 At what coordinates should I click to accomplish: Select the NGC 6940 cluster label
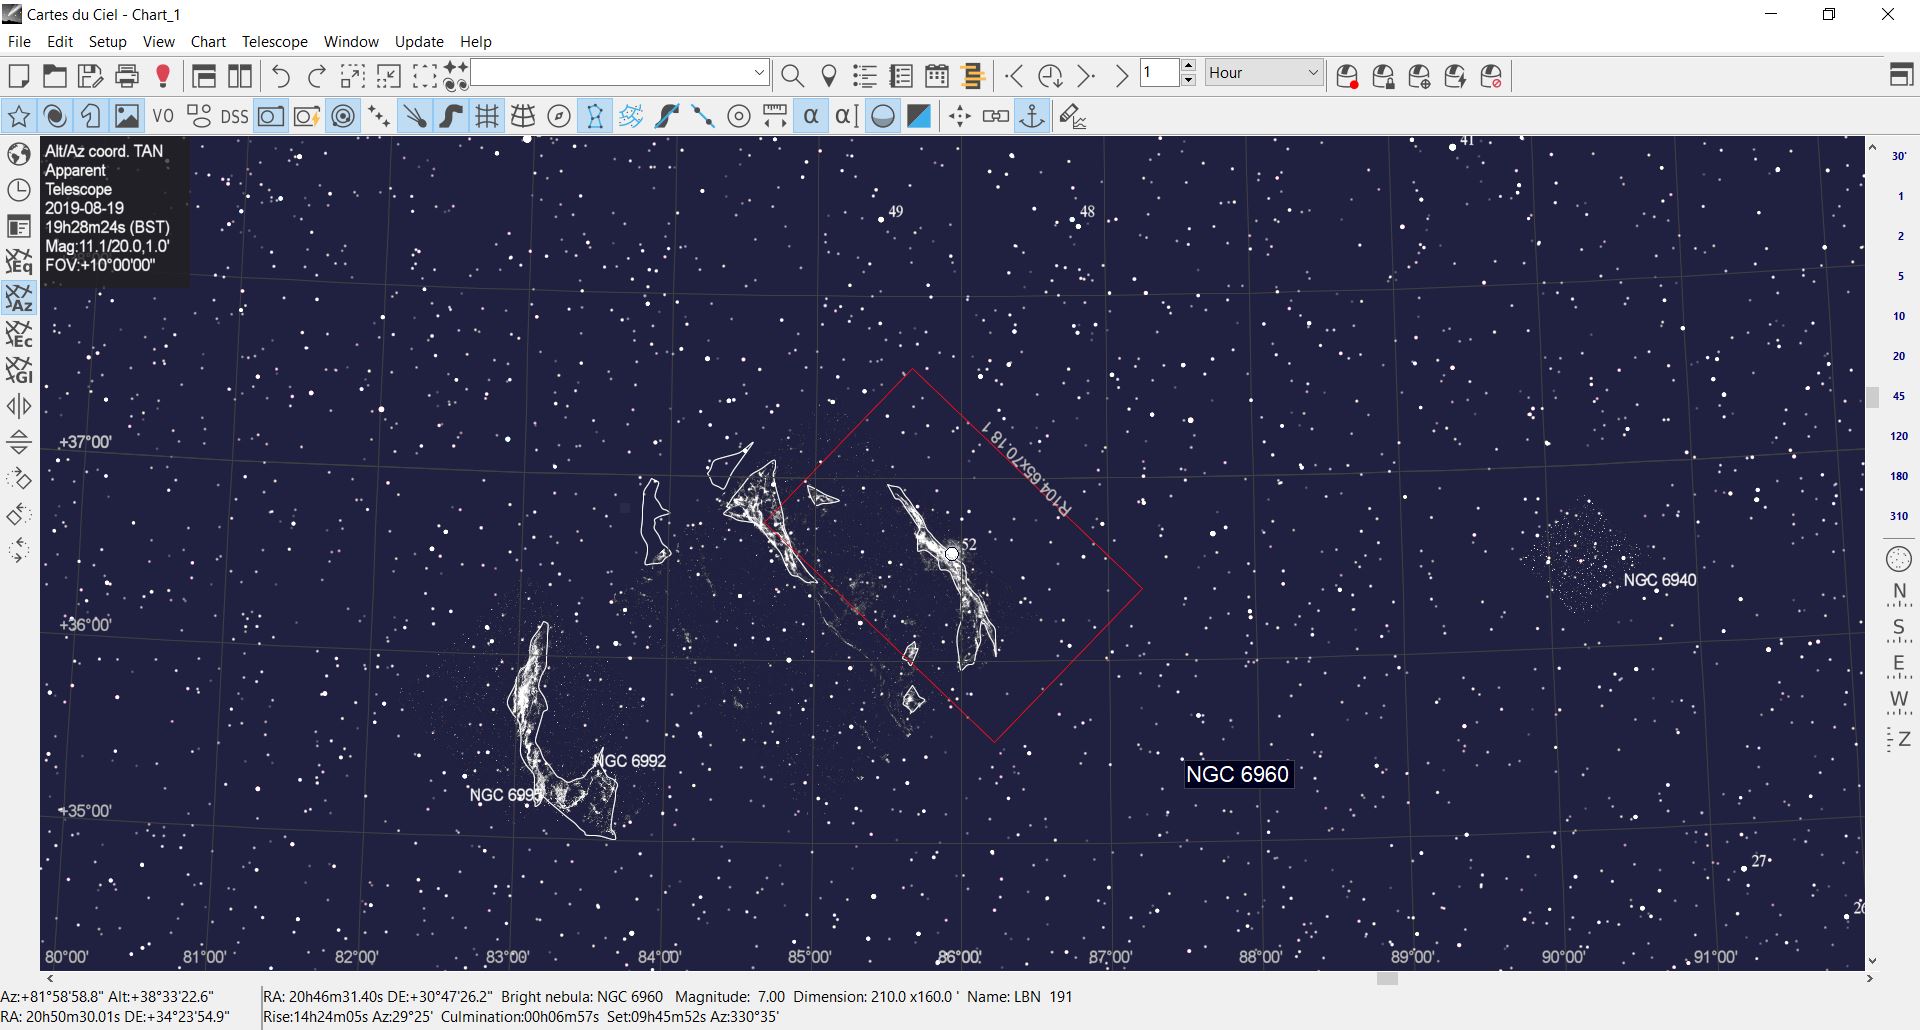[1660, 580]
